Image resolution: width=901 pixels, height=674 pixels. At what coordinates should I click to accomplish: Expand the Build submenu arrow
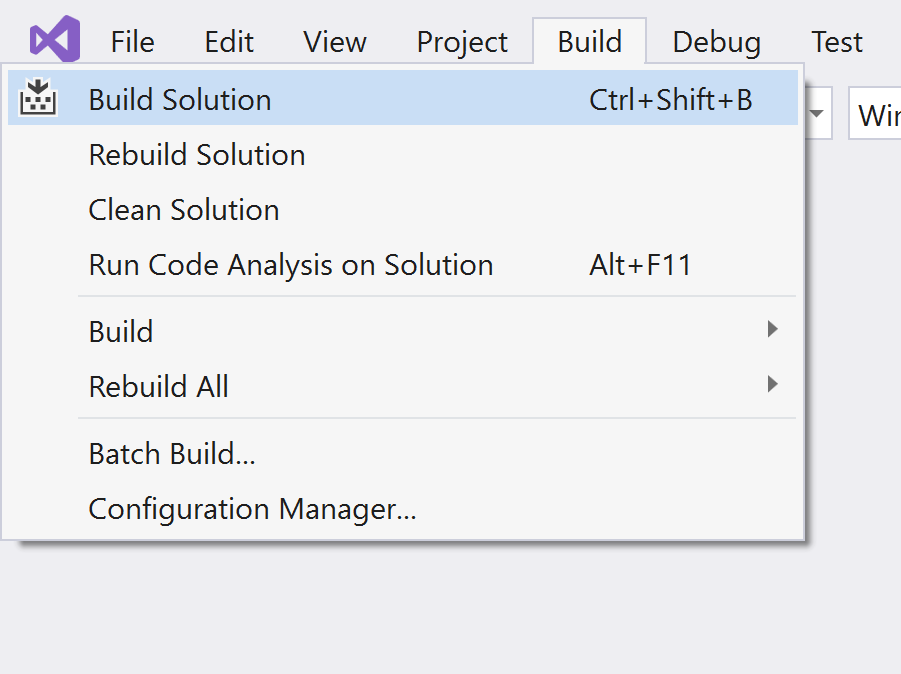tap(772, 329)
